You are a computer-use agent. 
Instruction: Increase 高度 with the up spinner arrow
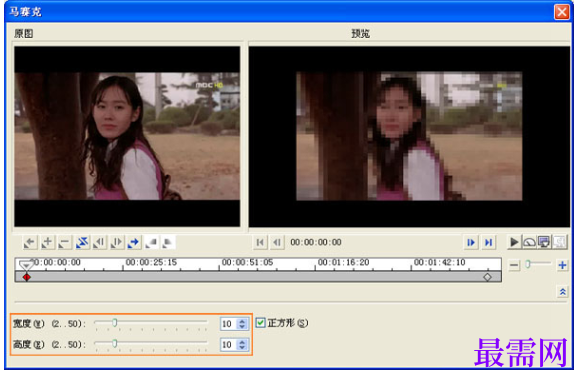(242, 342)
